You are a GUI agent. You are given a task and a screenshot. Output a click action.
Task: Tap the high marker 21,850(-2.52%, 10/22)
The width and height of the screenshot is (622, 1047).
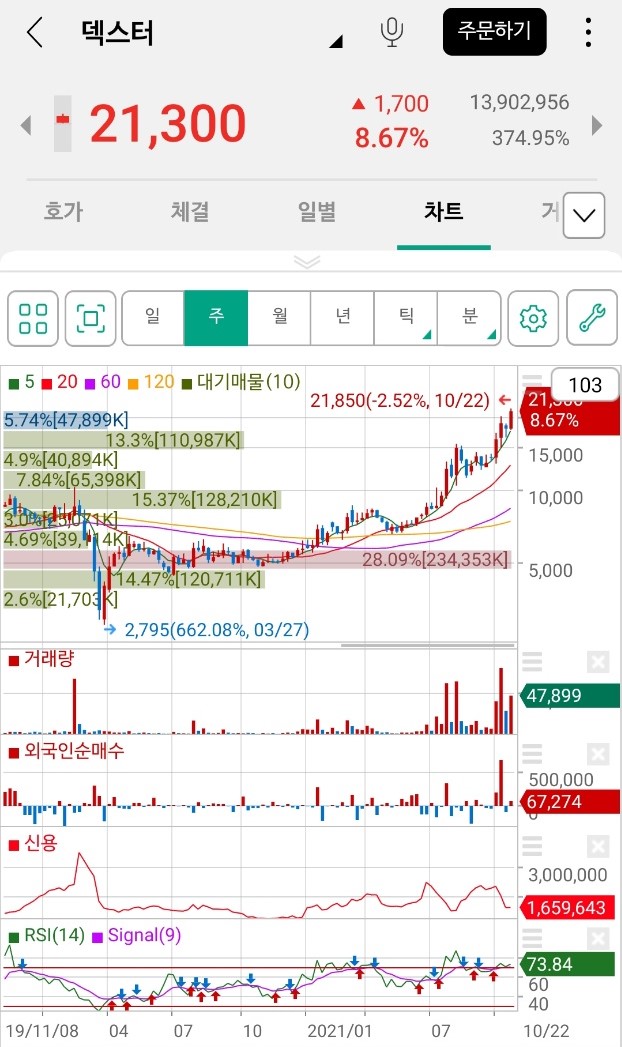click(x=400, y=401)
